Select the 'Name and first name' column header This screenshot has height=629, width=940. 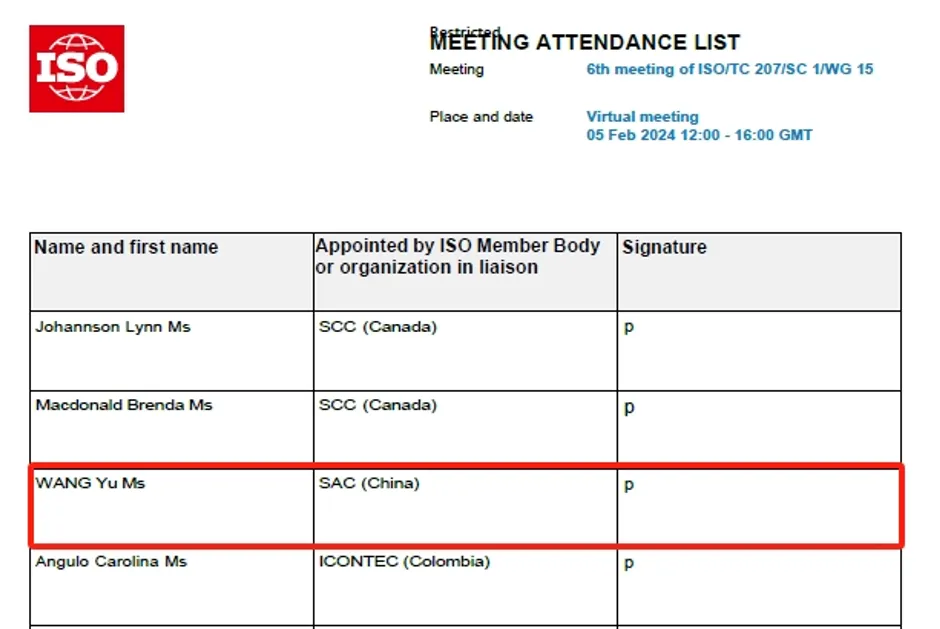[126, 247]
